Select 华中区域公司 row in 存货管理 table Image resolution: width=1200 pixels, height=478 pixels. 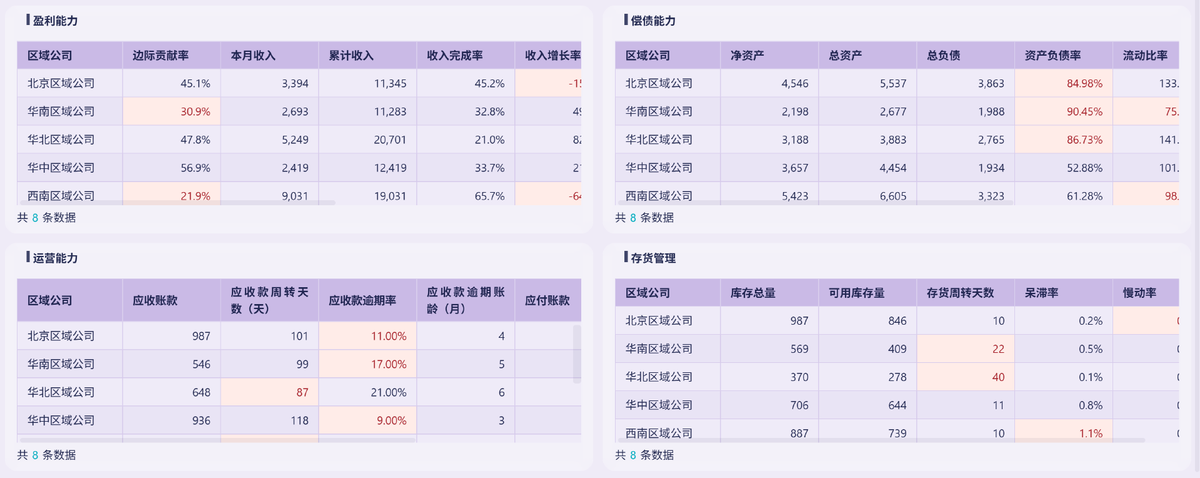click(659, 405)
